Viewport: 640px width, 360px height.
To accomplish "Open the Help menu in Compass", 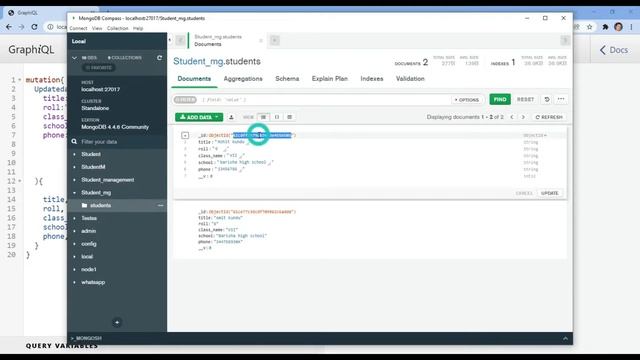I will coord(138,28).
